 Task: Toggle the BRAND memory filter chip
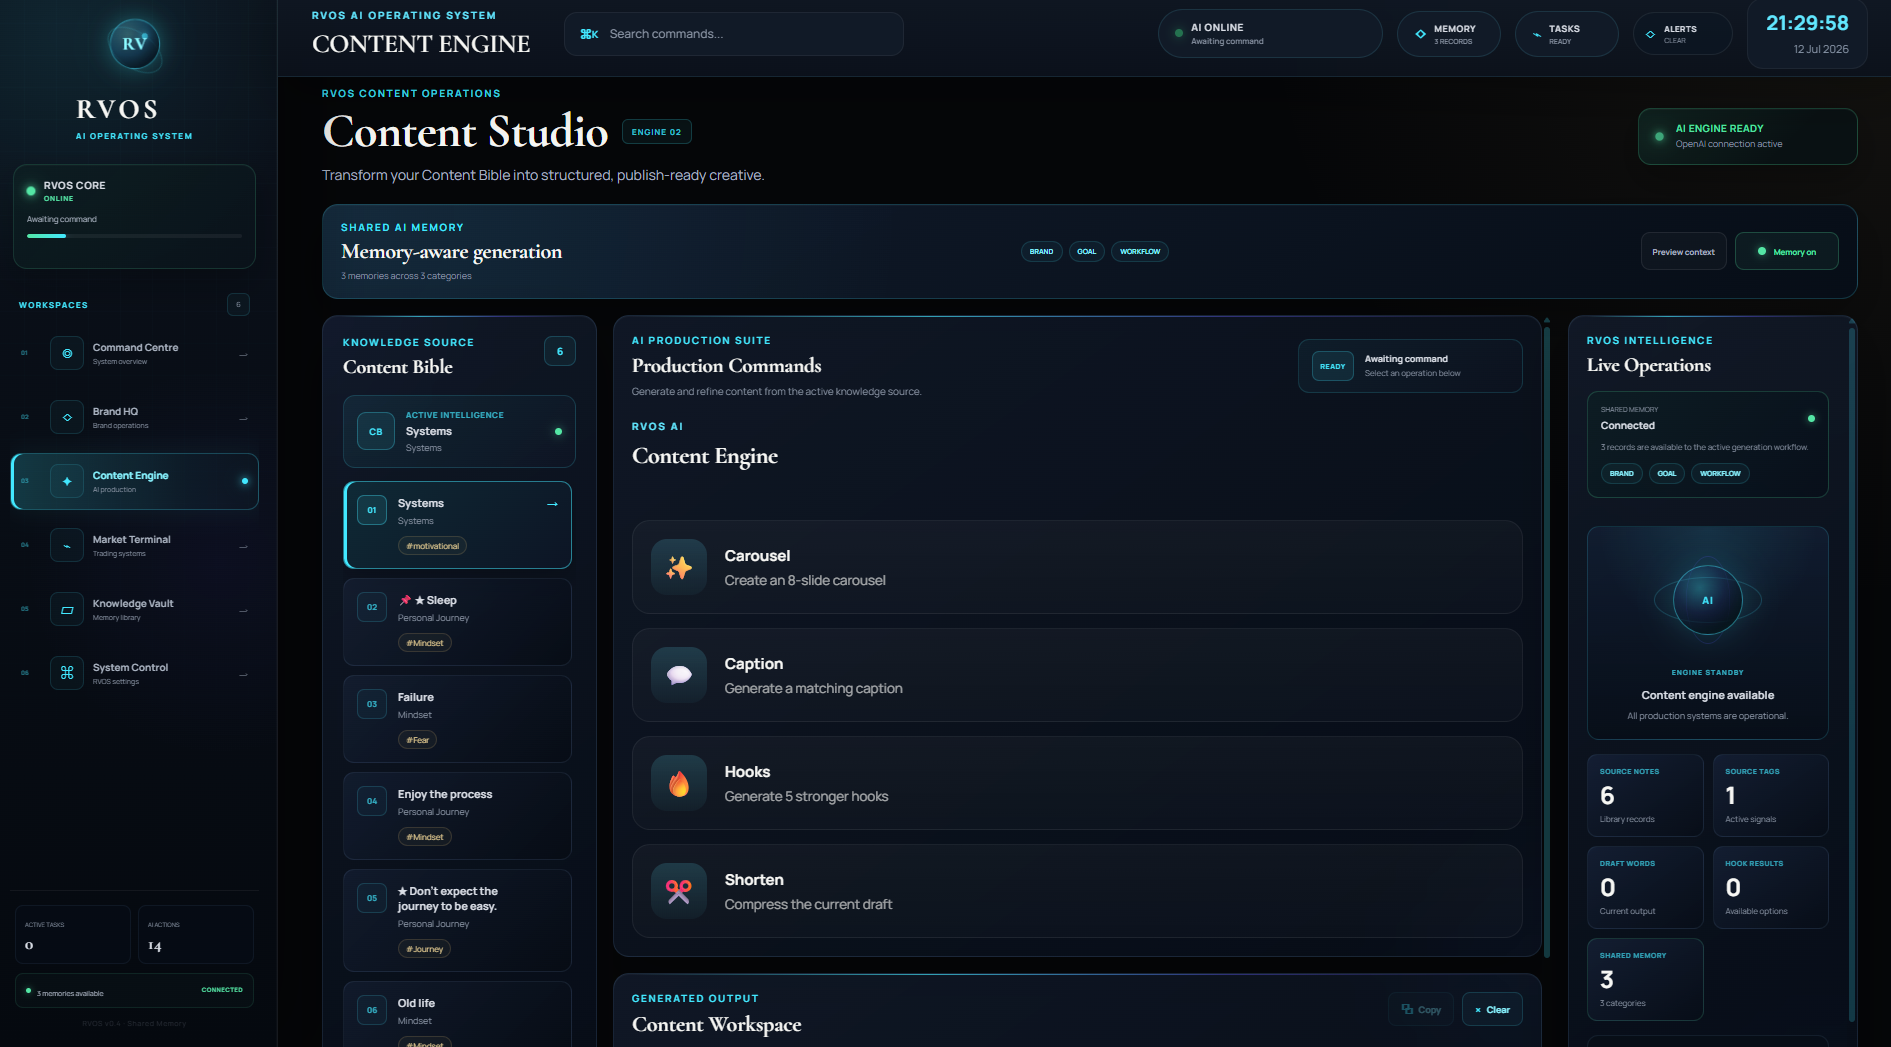1041,252
